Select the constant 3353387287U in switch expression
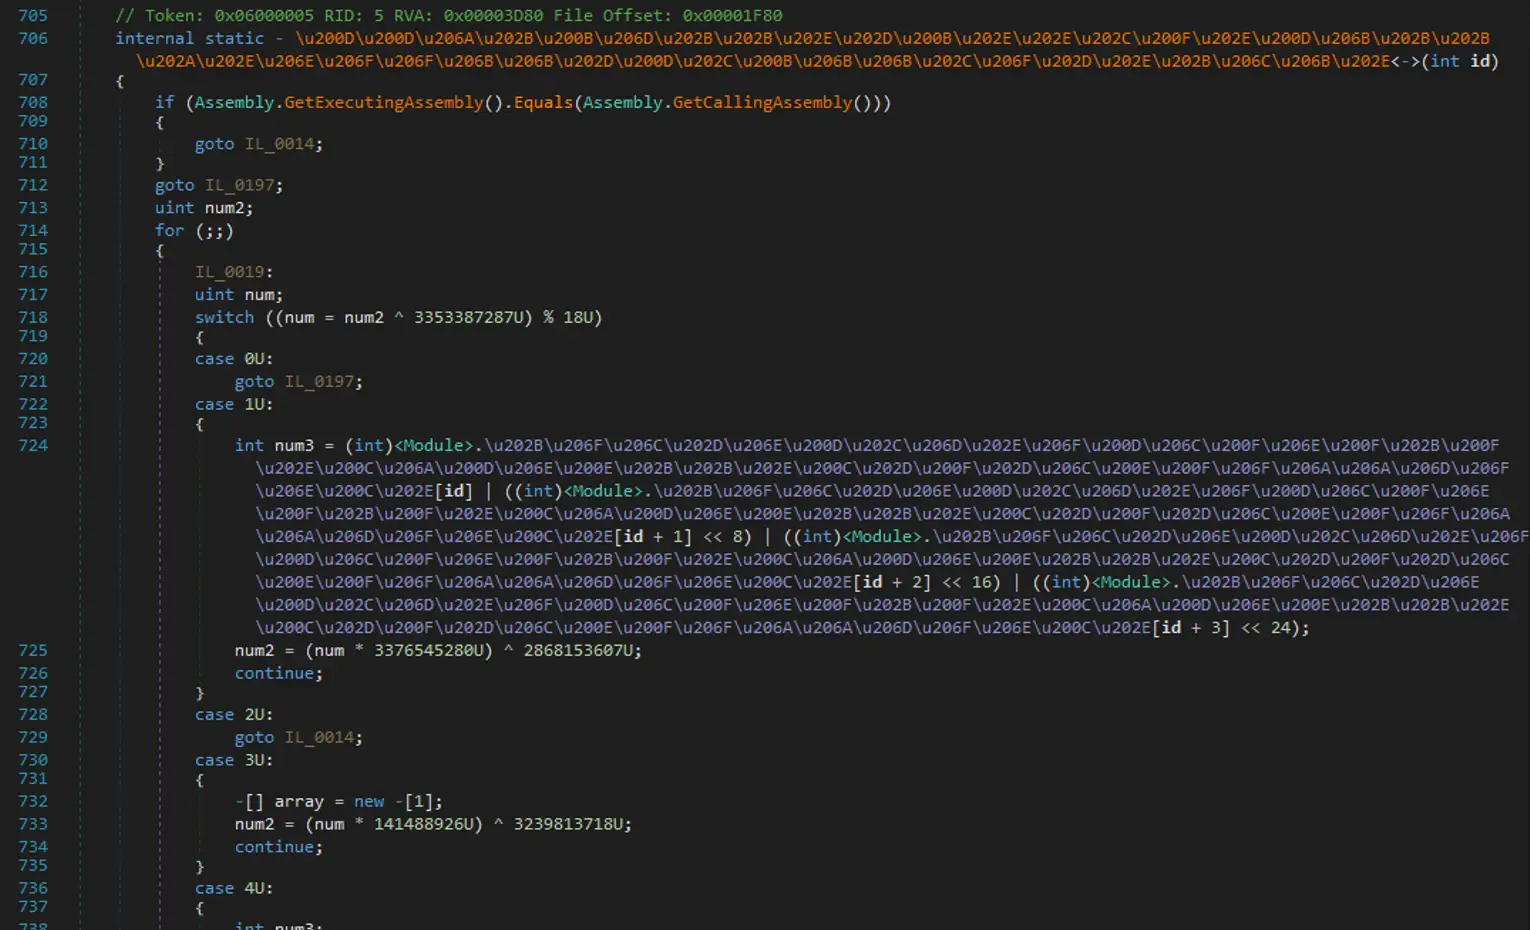 pyautogui.click(x=468, y=317)
